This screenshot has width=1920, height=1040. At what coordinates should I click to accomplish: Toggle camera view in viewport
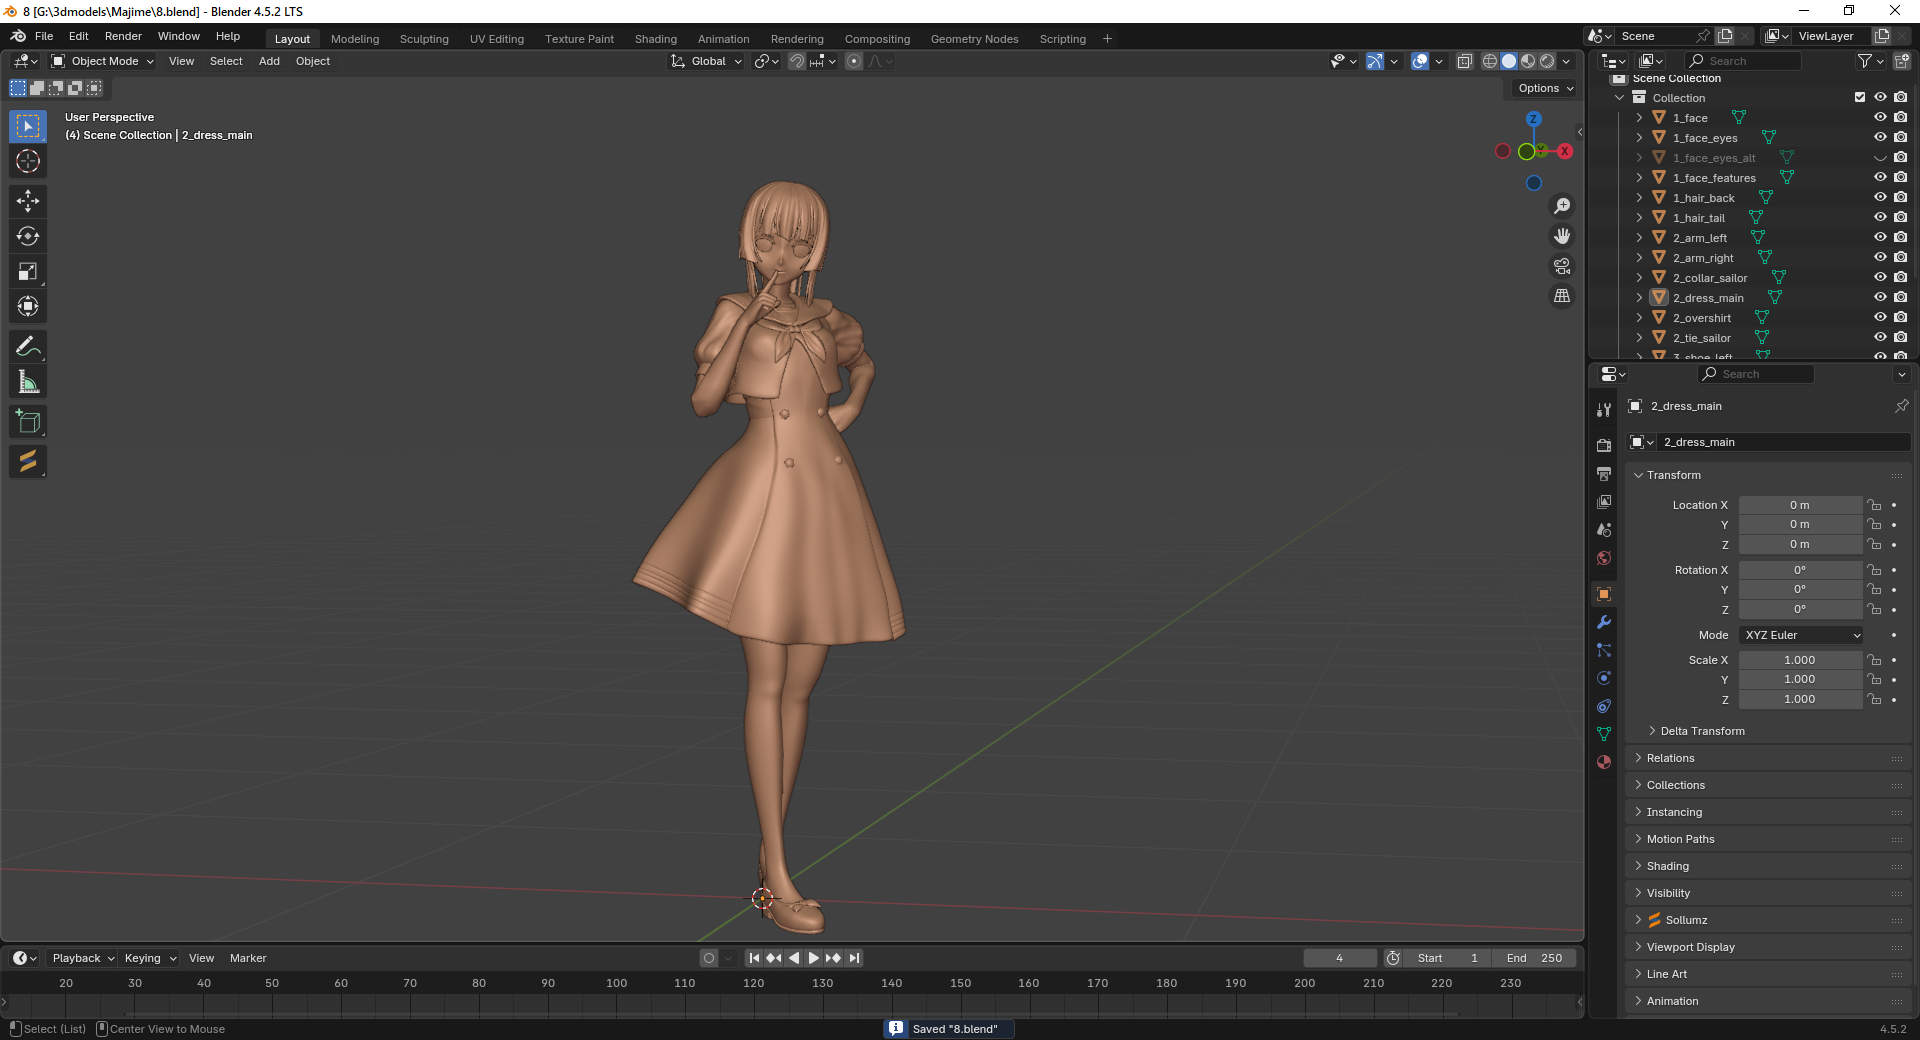pyautogui.click(x=1561, y=266)
